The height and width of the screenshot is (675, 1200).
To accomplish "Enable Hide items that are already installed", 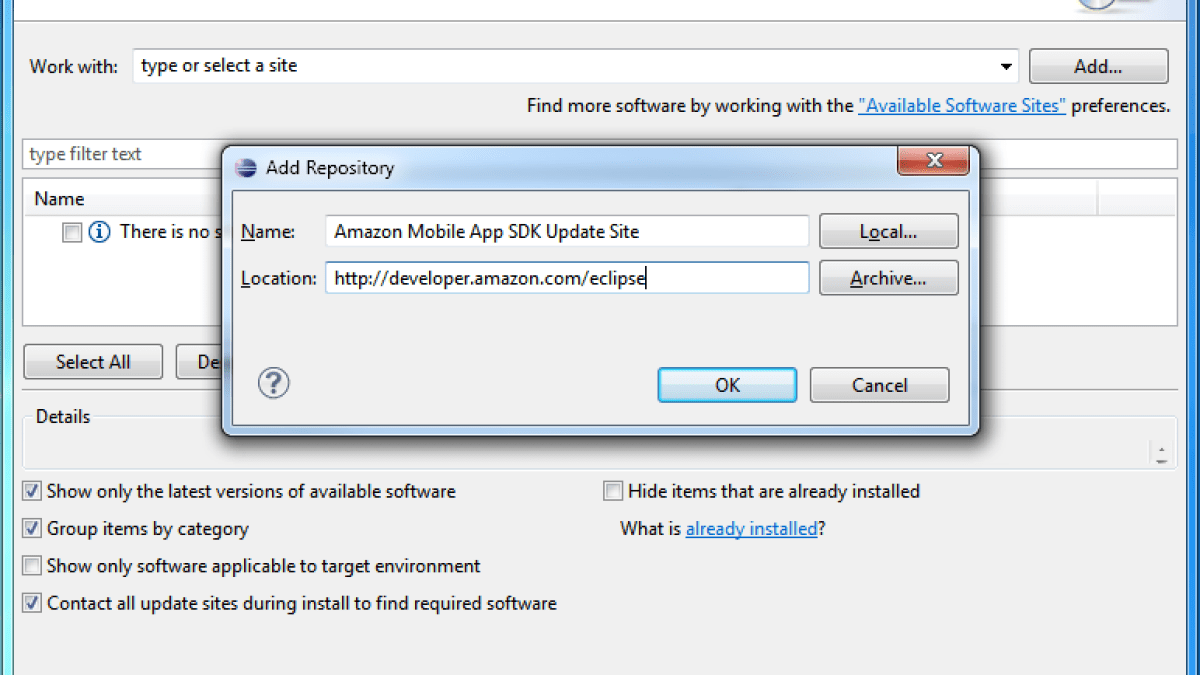I will coord(613,492).
